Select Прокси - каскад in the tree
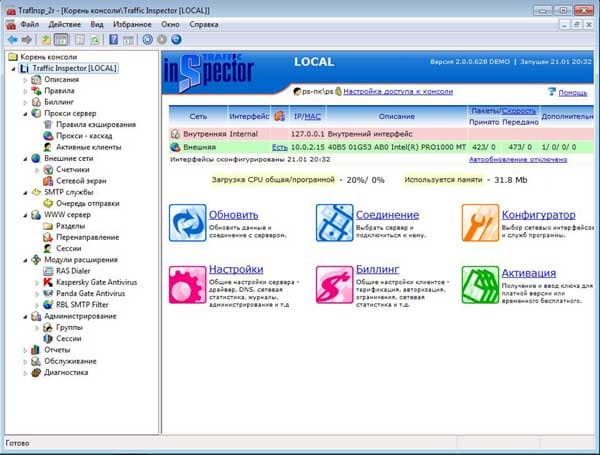Screen dimensions: 600x455 point(84,136)
